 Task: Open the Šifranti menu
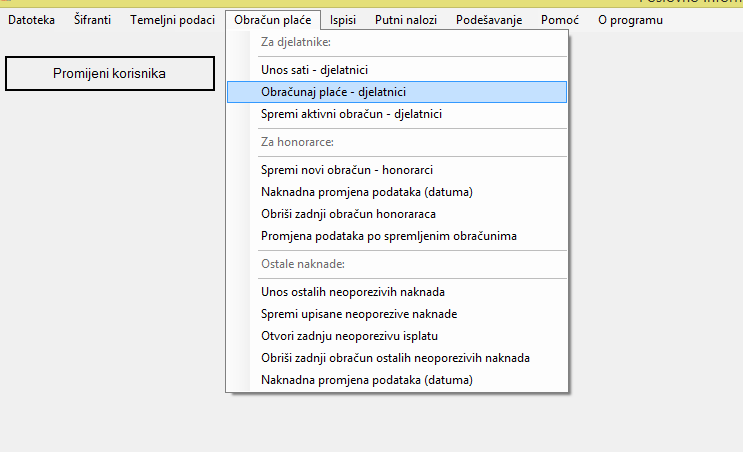pyautogui.click(x=92, y=19)
